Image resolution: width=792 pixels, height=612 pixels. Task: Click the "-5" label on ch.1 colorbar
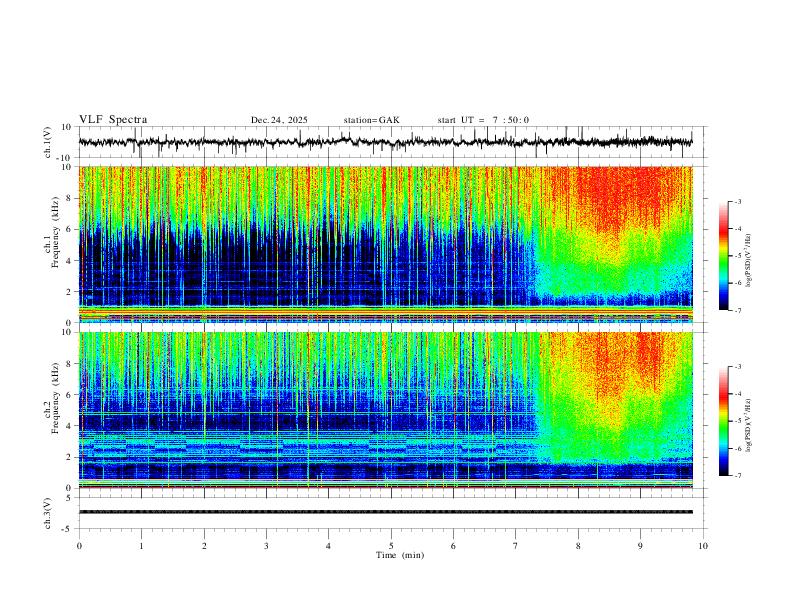pos(737,256)
